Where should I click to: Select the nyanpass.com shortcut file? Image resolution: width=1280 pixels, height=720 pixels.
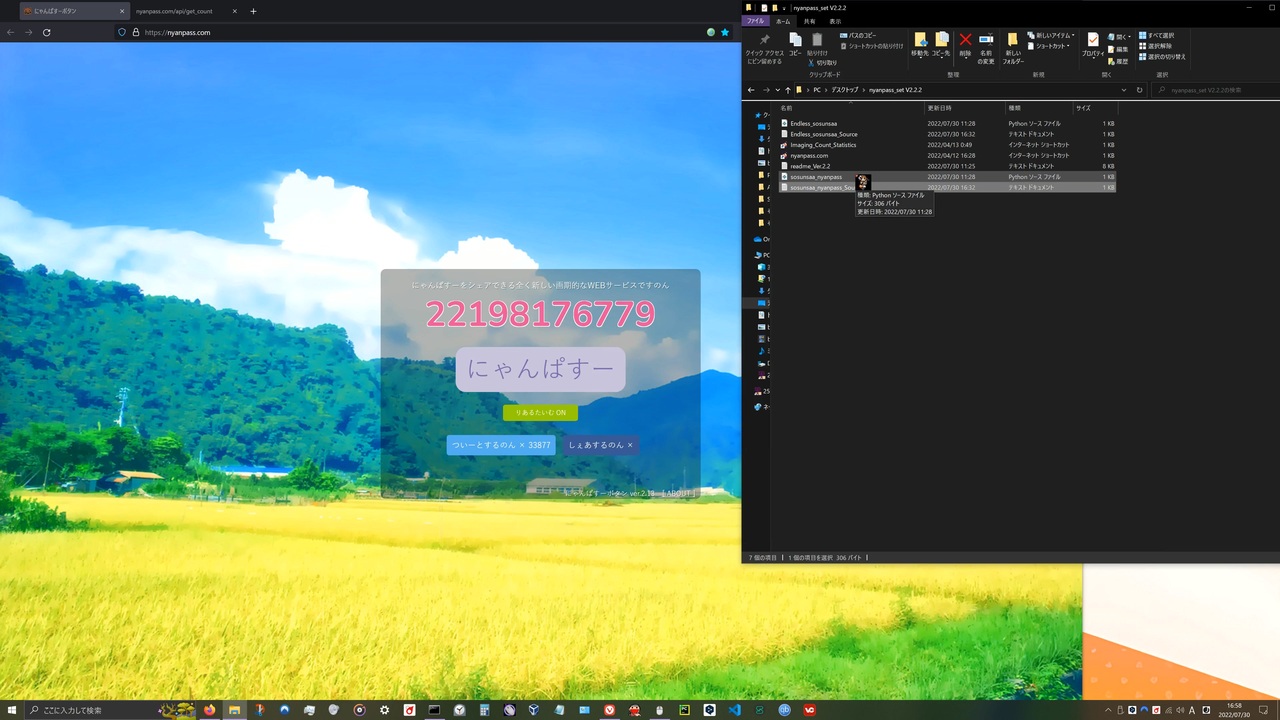pos(947,156)
